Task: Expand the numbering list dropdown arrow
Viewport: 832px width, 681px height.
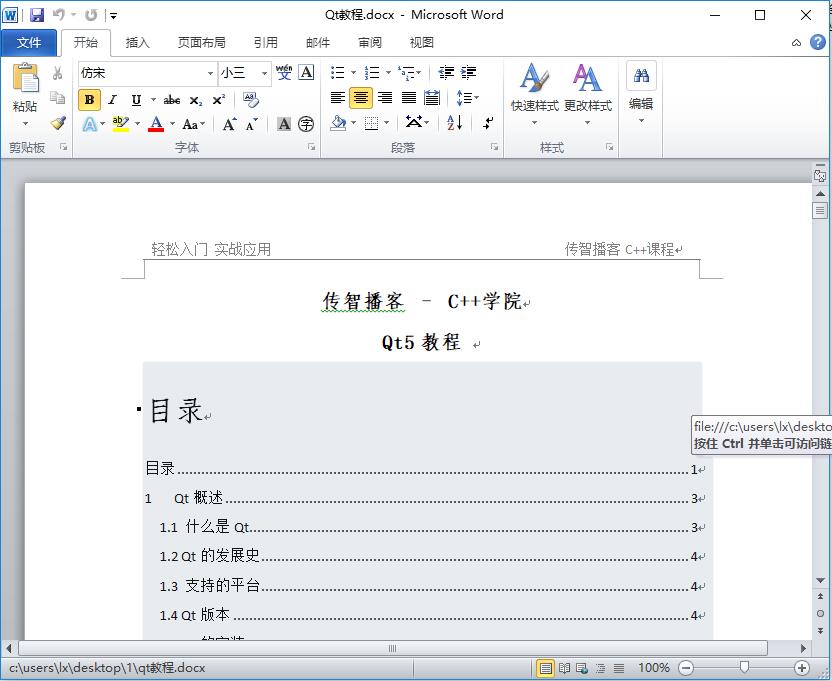Action: click(x=388, y=72)
